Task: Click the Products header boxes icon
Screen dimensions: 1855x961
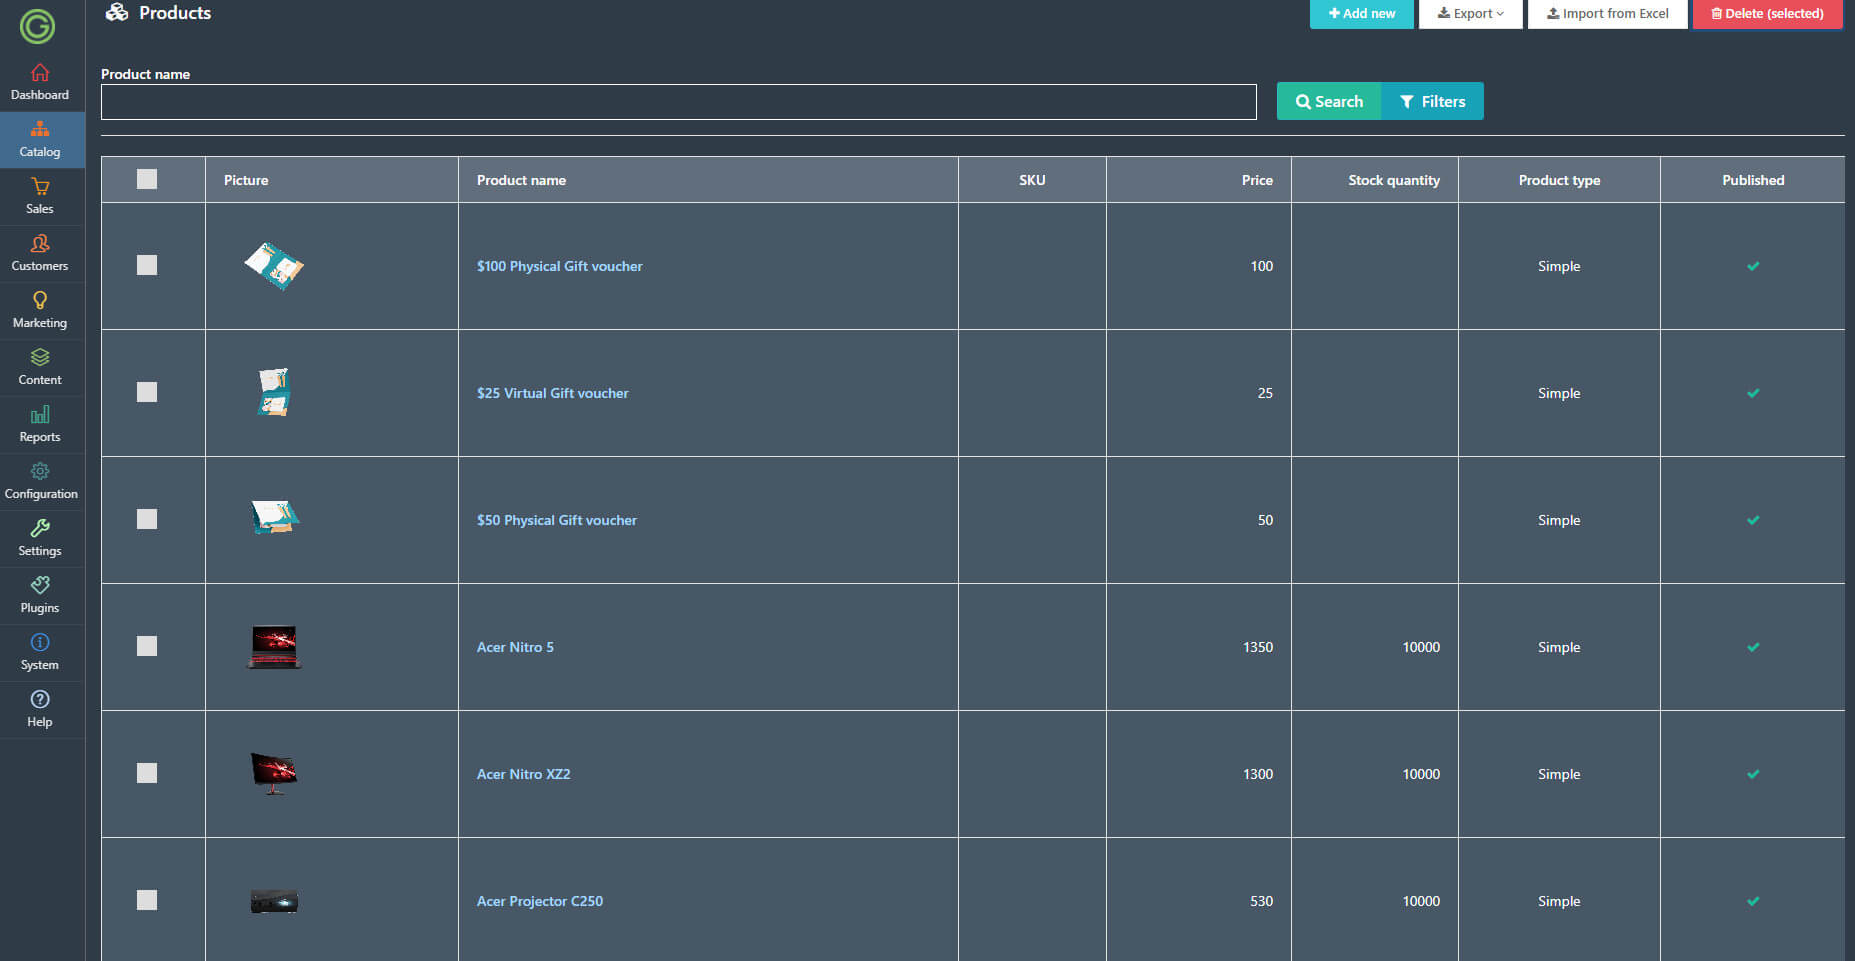Action: (117, 12)
